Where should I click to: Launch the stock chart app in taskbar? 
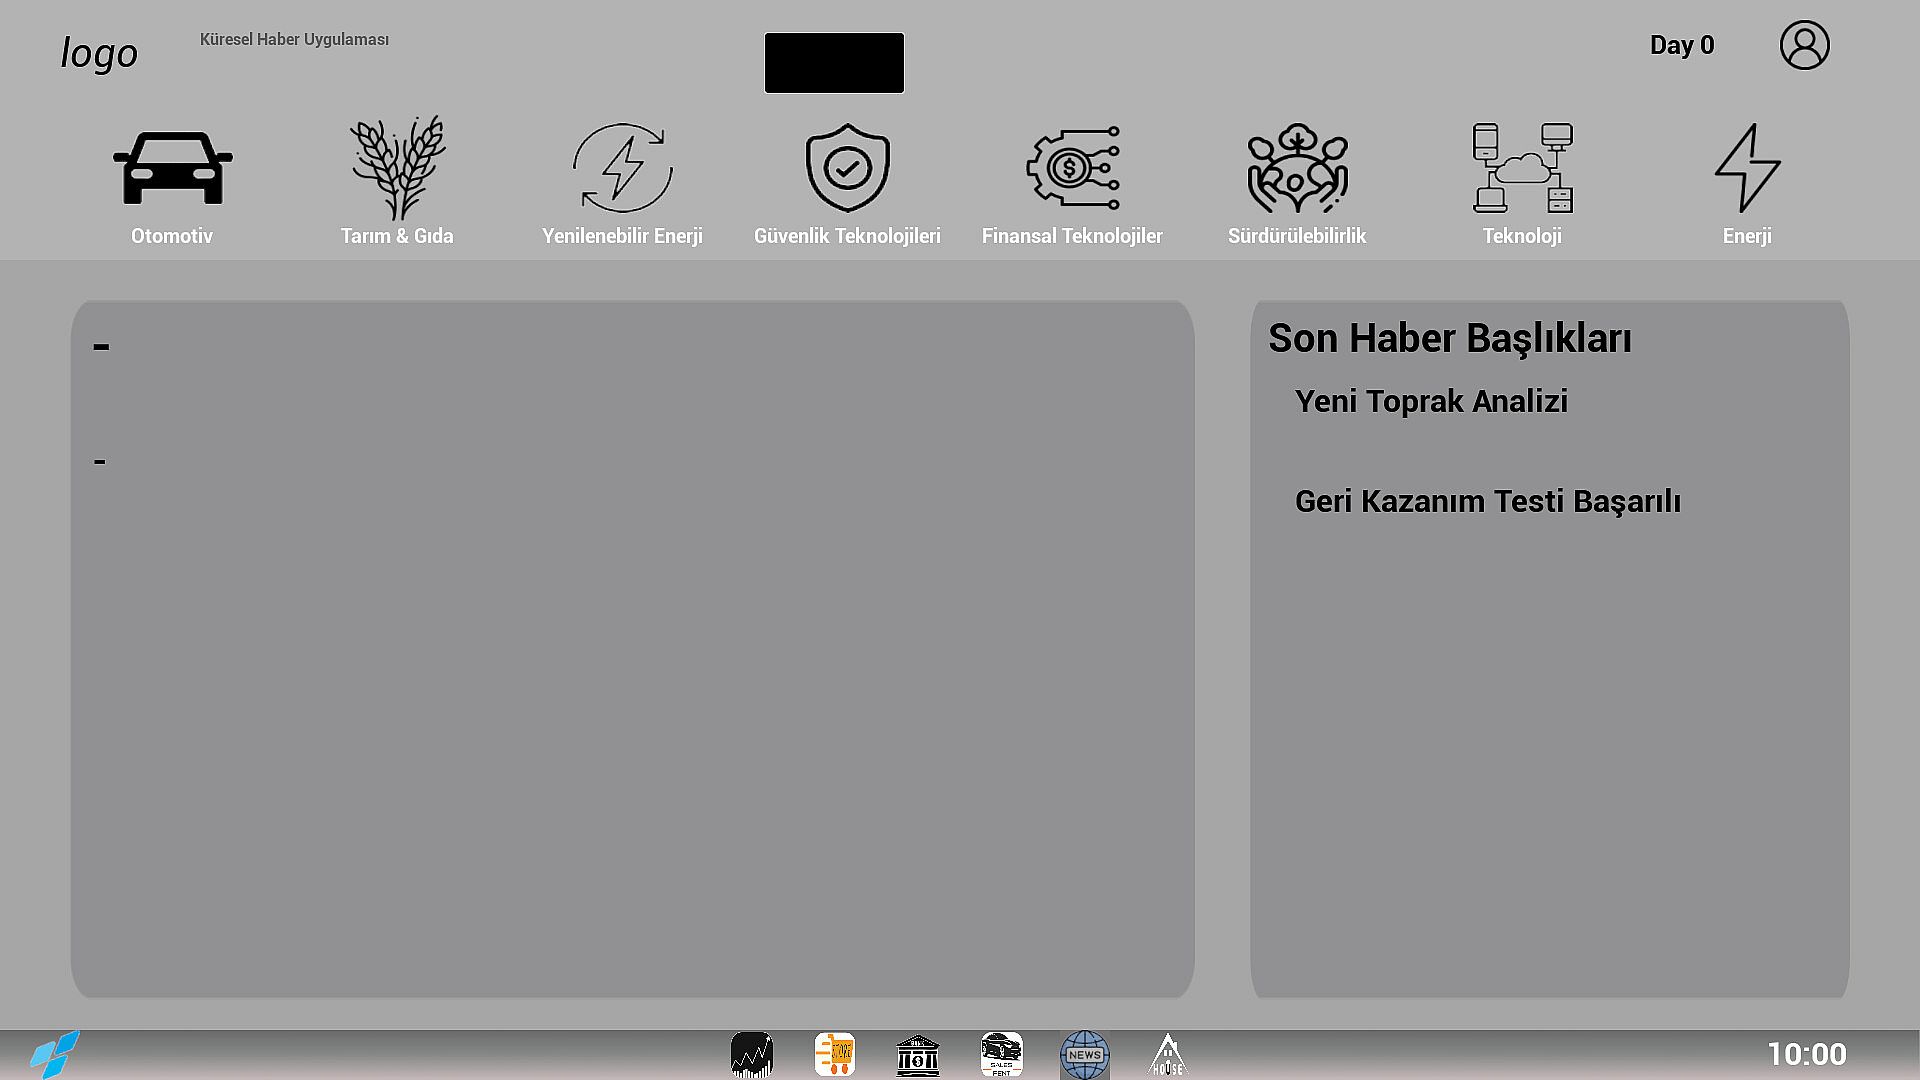[751, 1055]
